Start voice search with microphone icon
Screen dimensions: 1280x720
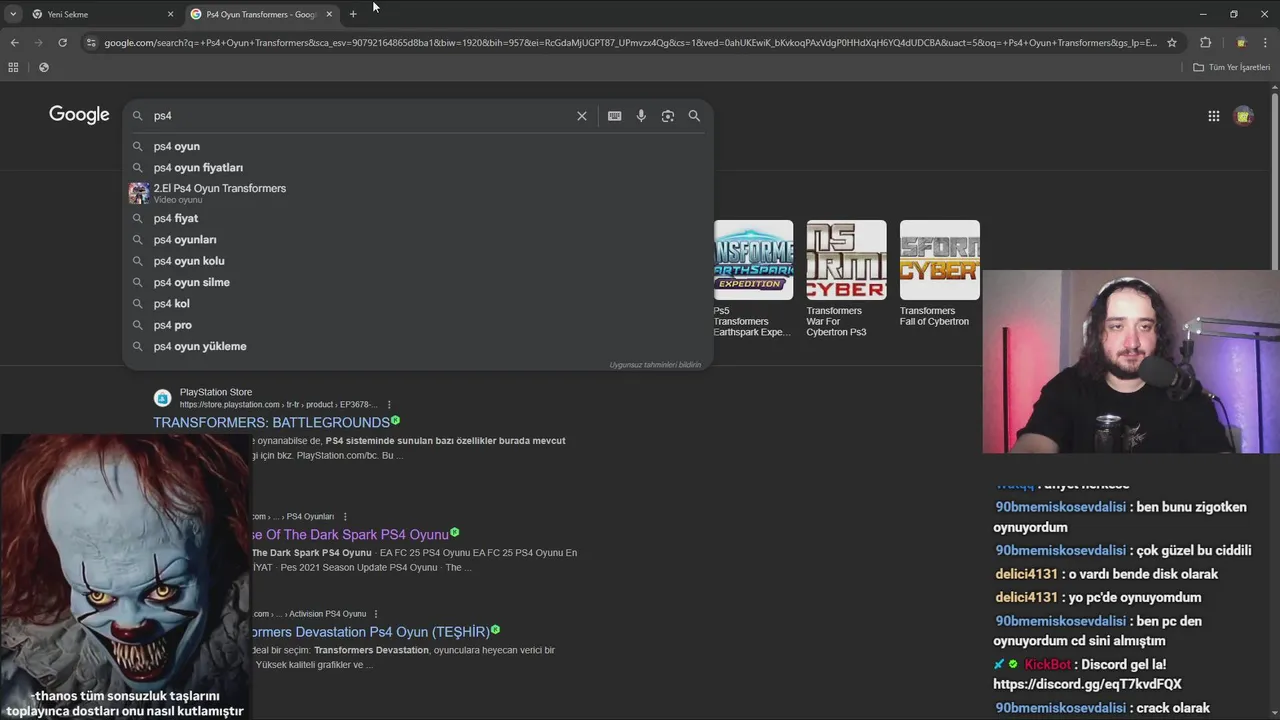641,116
